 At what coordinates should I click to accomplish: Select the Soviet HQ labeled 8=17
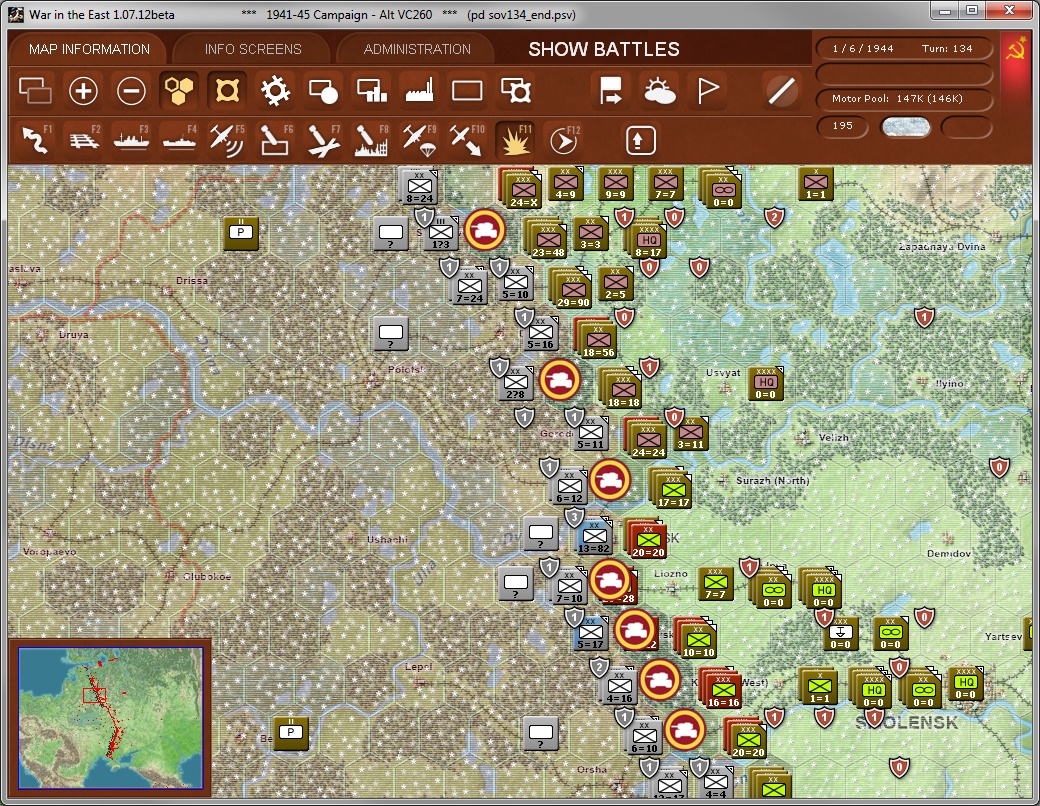(648, 240)
